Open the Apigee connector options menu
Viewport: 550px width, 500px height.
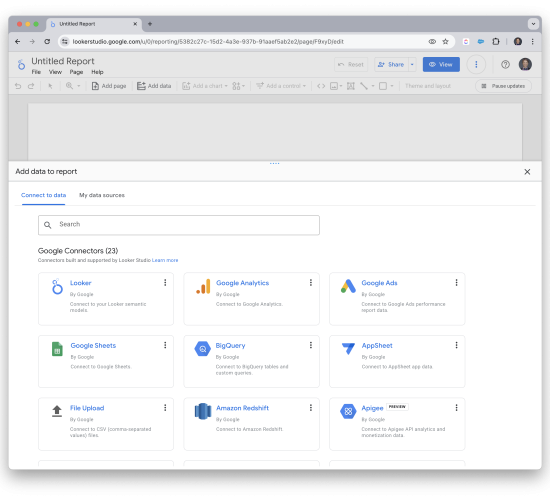pyautogui.click(x=456, y=408)
